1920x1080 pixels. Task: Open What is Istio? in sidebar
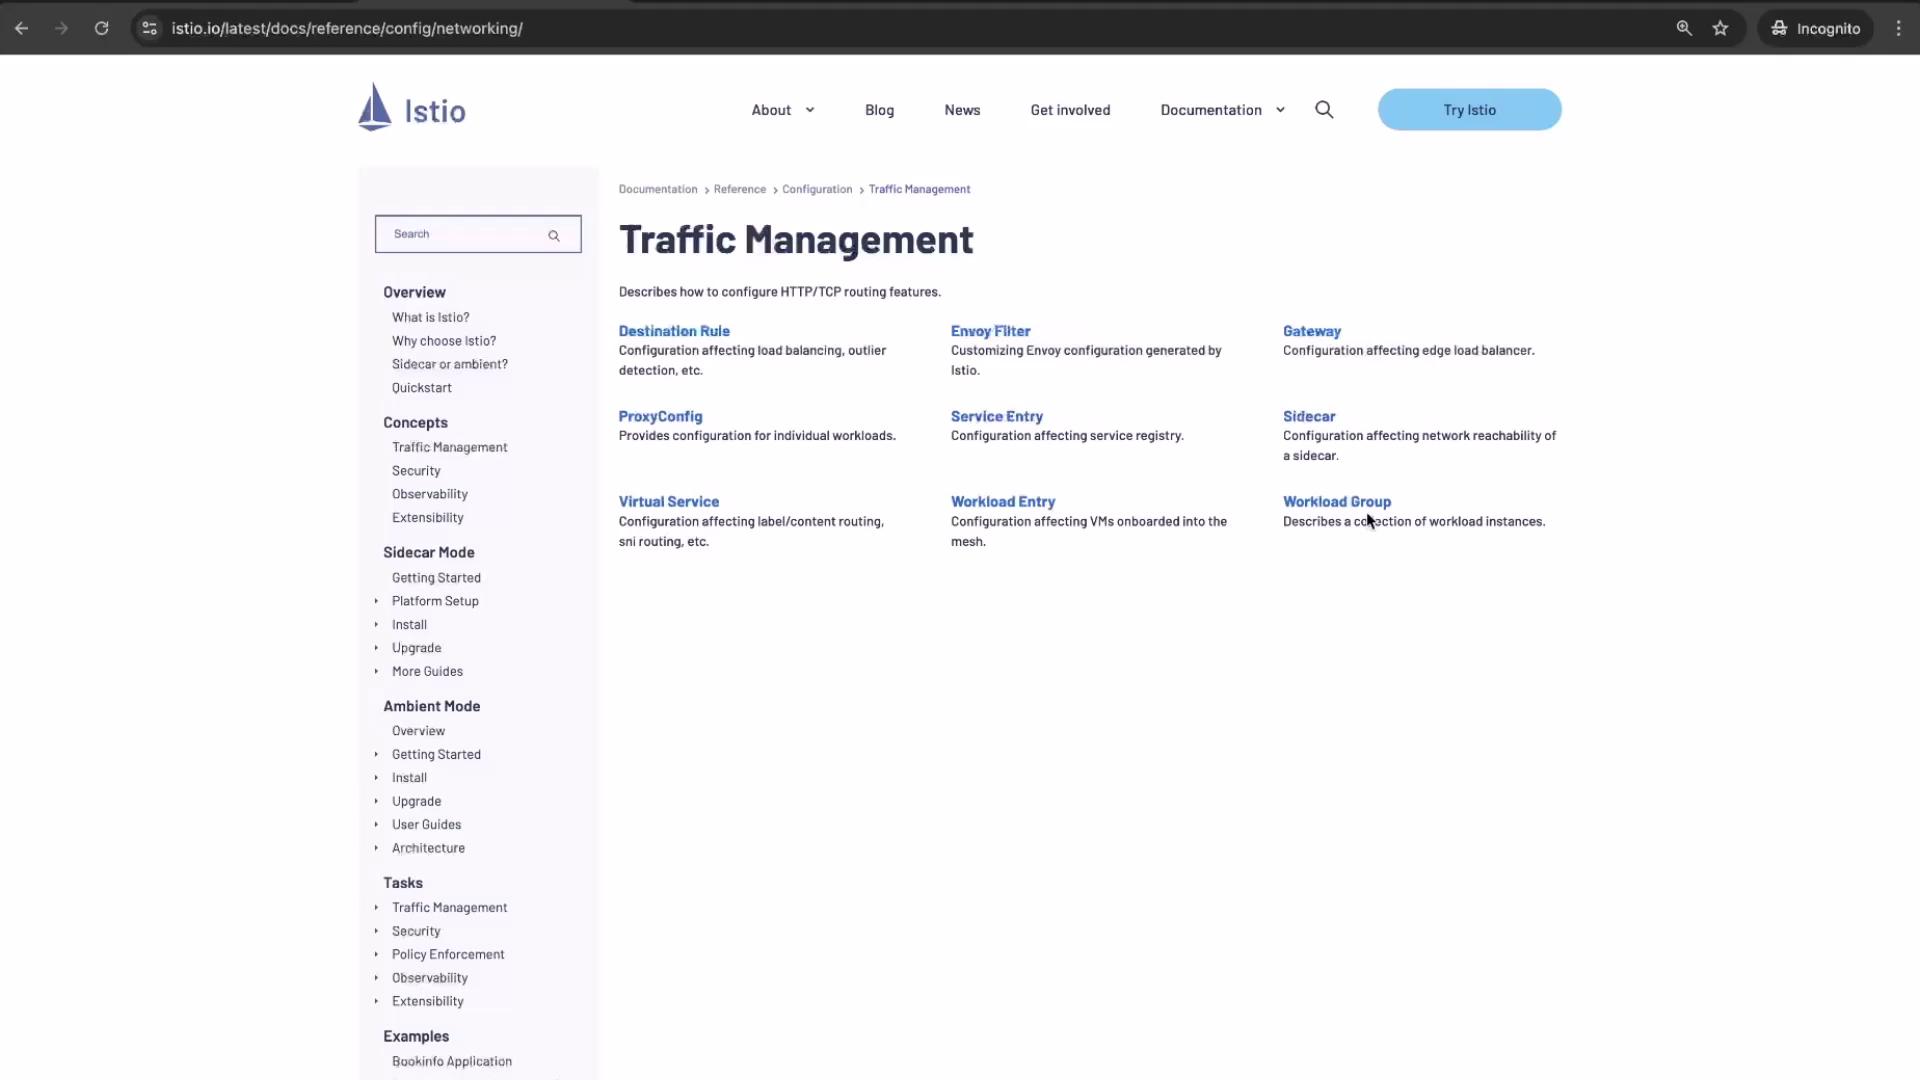click(x=430, y=317)
